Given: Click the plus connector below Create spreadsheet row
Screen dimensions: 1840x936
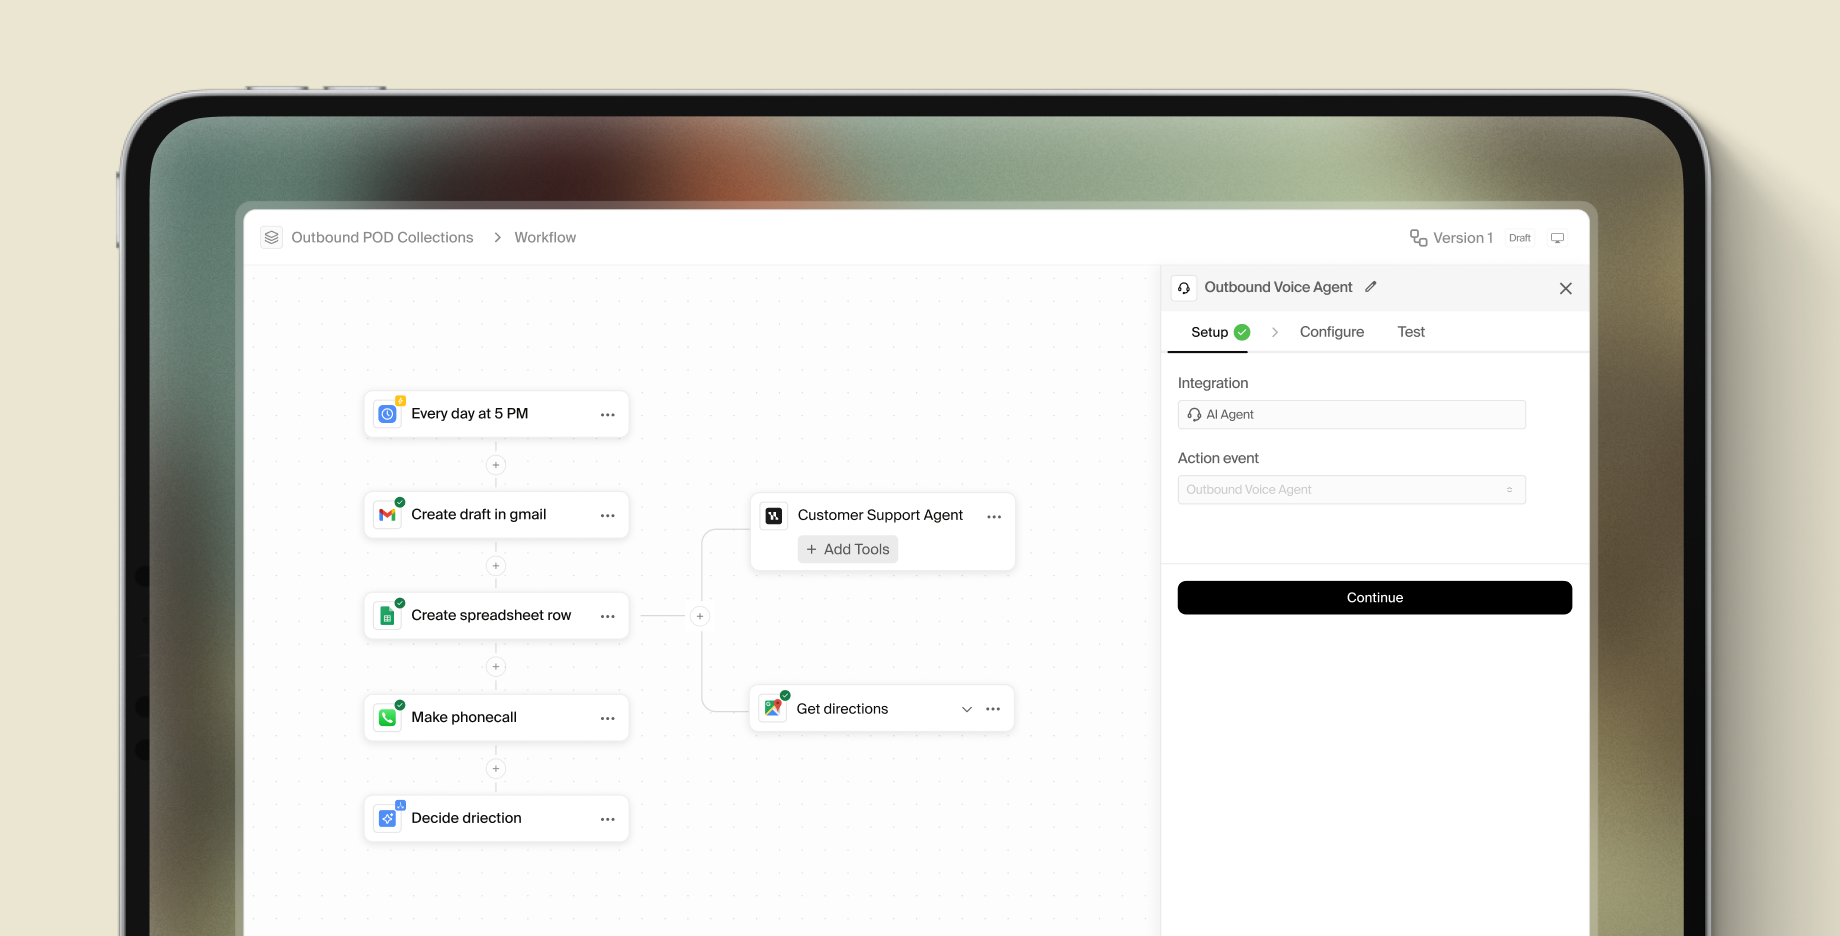Looking at the screenshot, I should (495, 666).
